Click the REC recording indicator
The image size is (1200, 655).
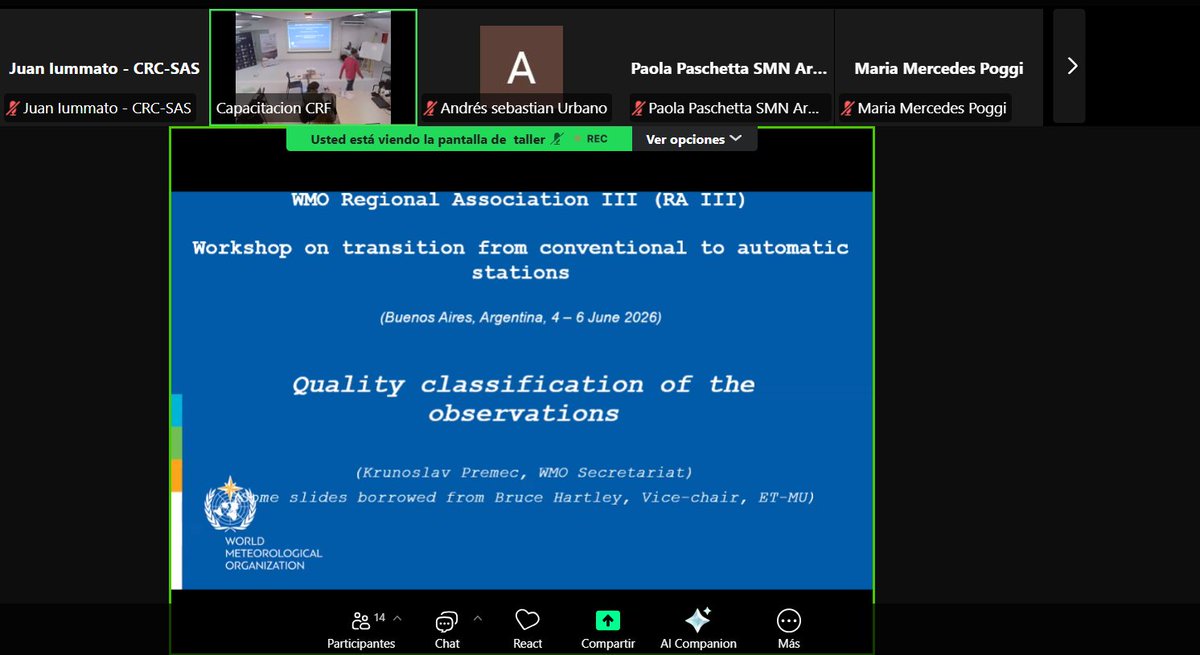(591, 139)
